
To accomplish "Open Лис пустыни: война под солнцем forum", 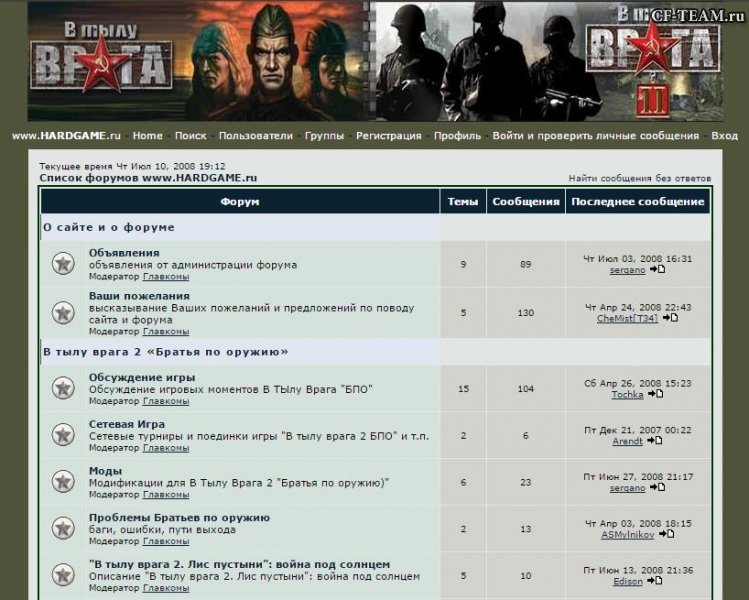I will pos(239,565).
